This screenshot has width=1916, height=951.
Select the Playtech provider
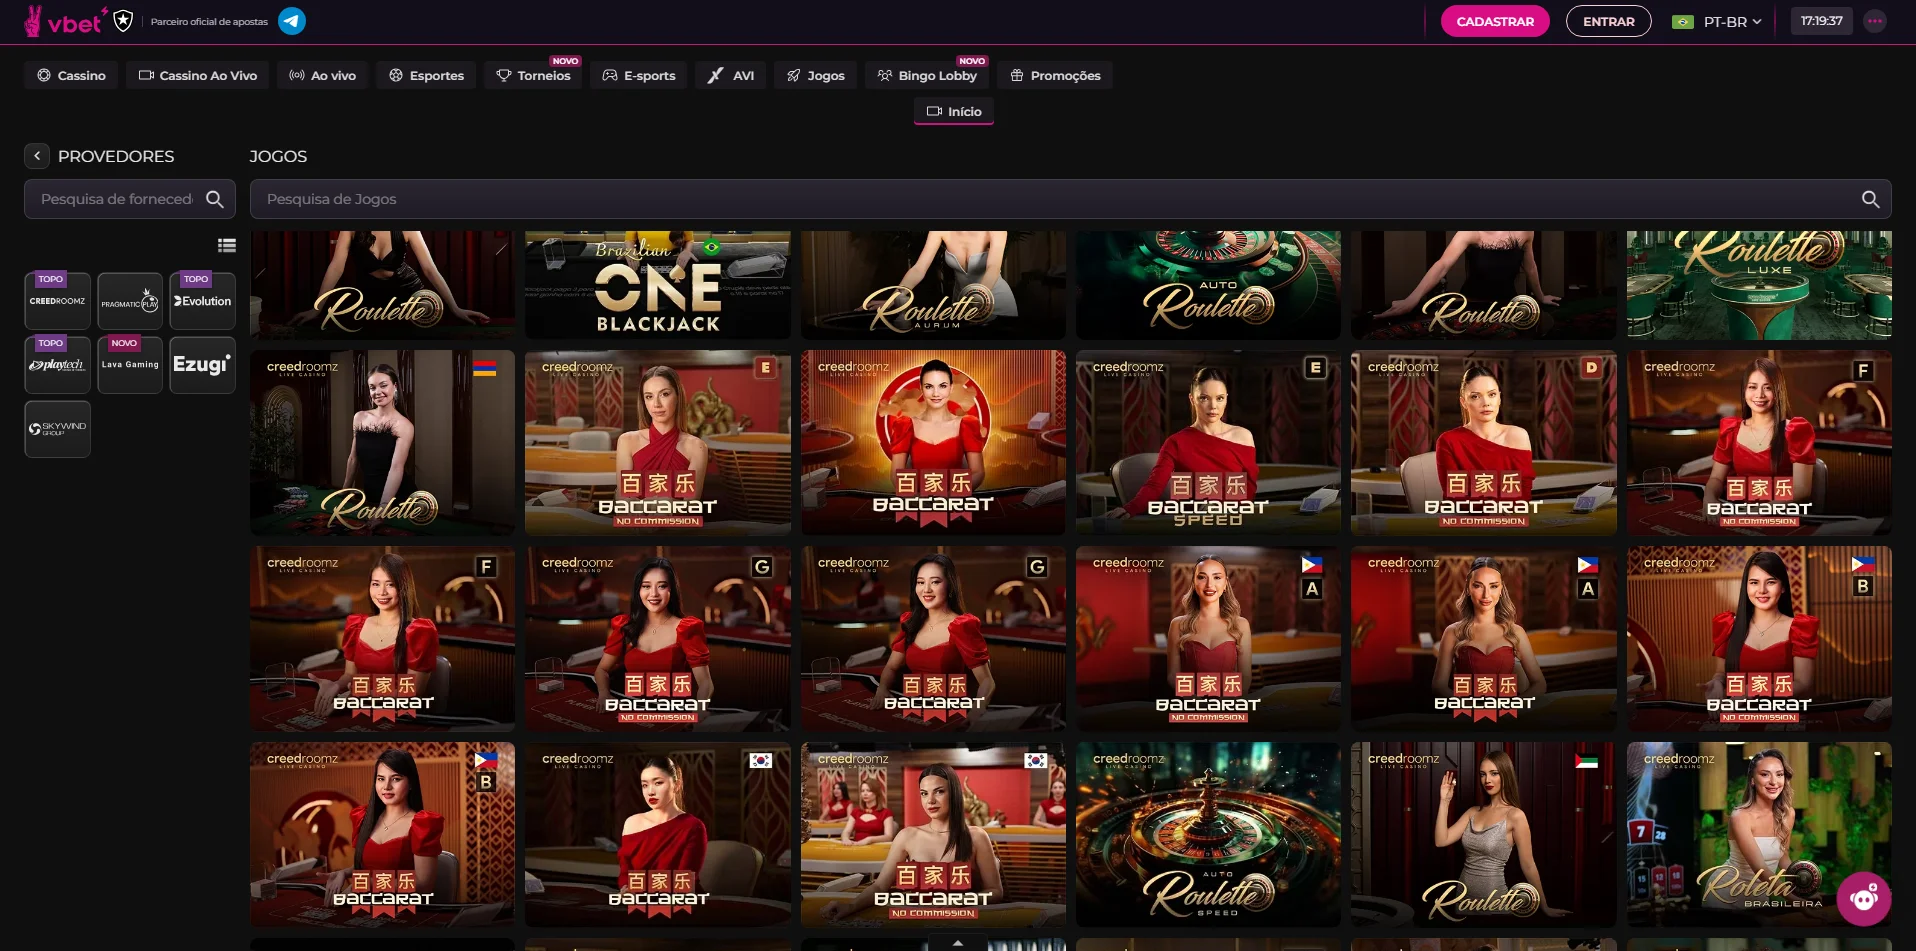coord(58,365)
